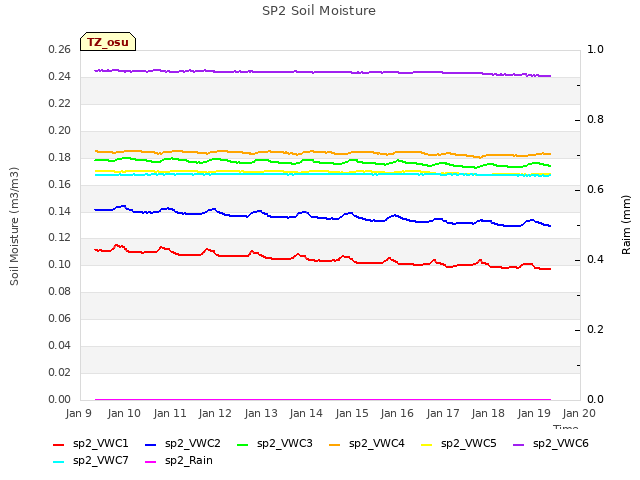
Task: Click the red VWC1 data line
Action: point(322,260)
